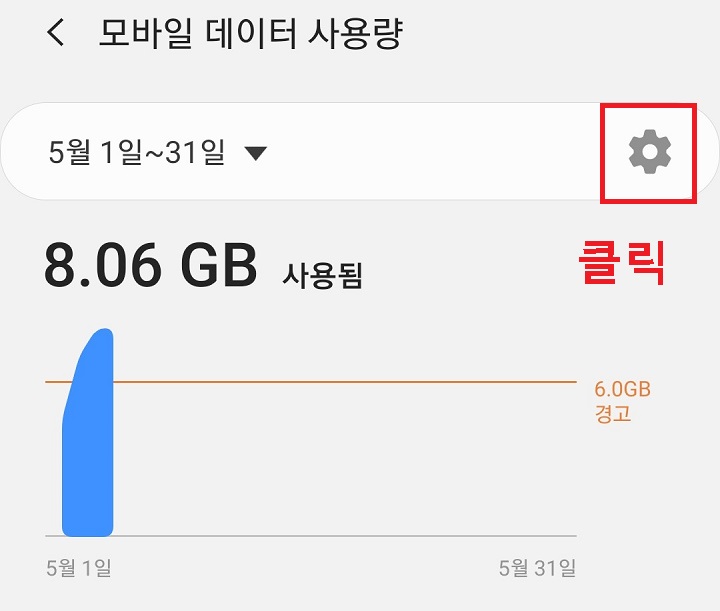Select the 5월 1일~31일 date range text
The image size is (720, 611).
tap(136, 152)
